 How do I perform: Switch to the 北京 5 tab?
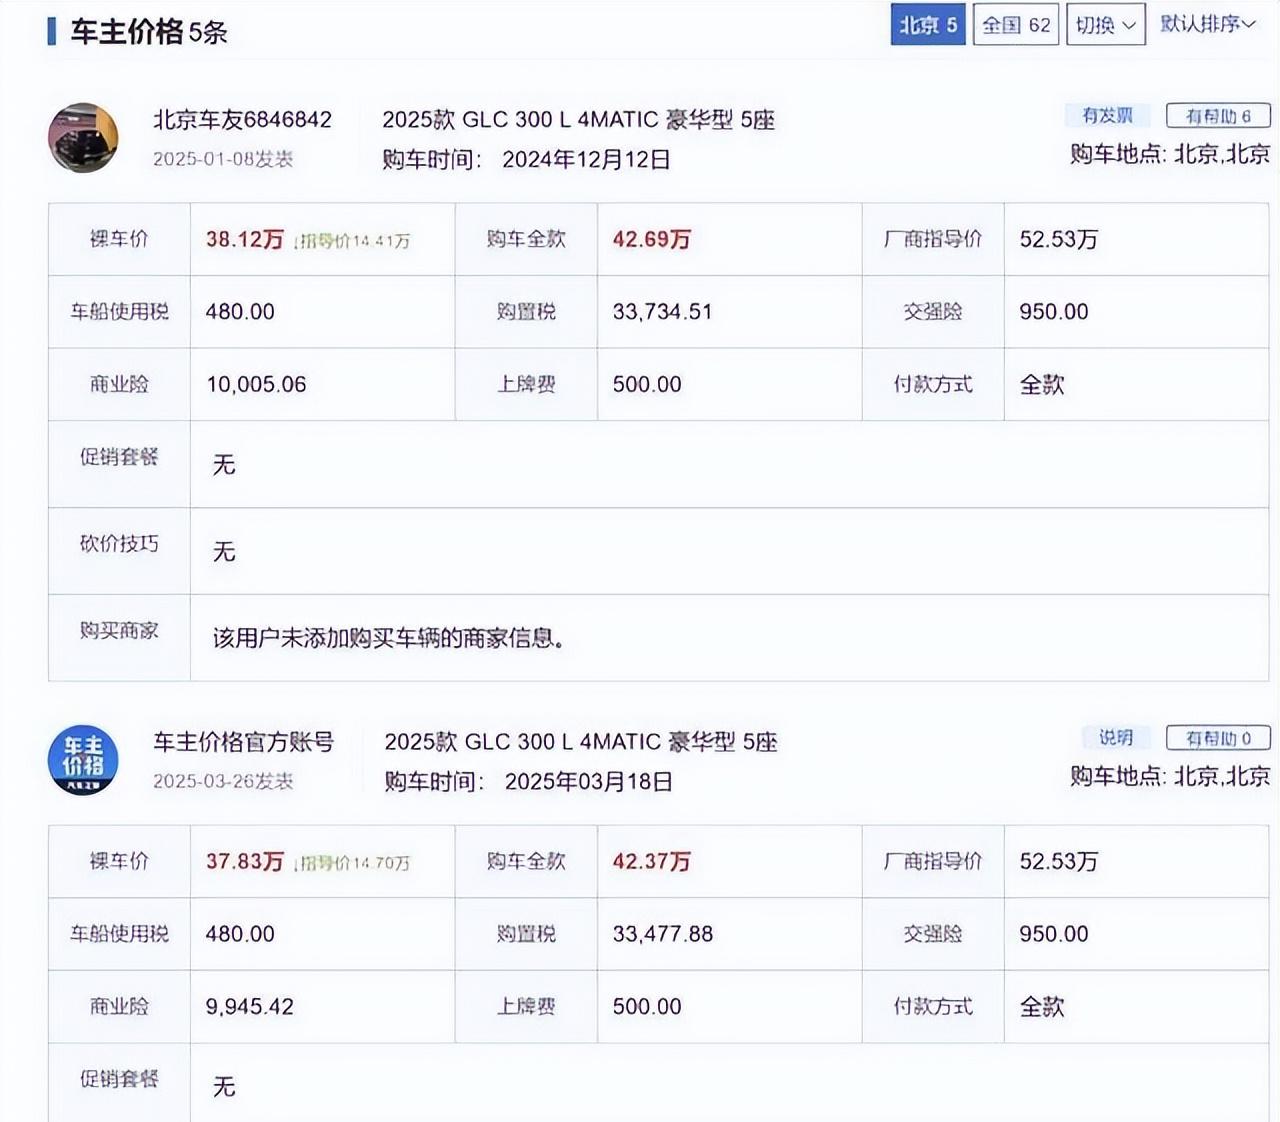pos(928,25)
